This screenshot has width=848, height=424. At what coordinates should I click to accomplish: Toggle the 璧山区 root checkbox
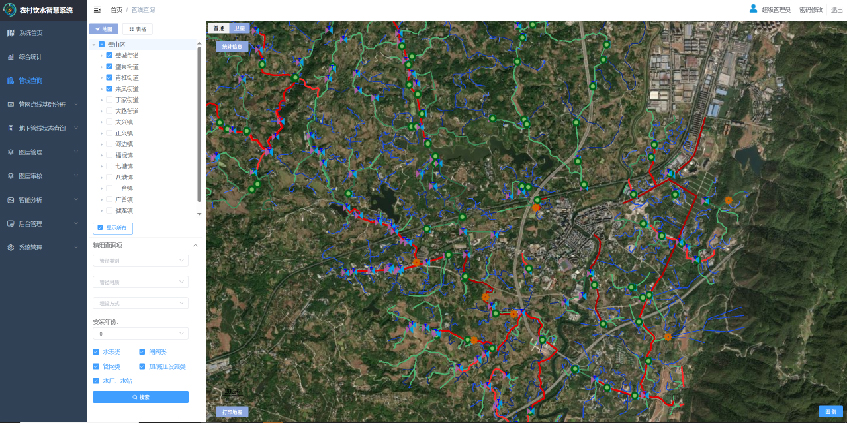point(102,44)
